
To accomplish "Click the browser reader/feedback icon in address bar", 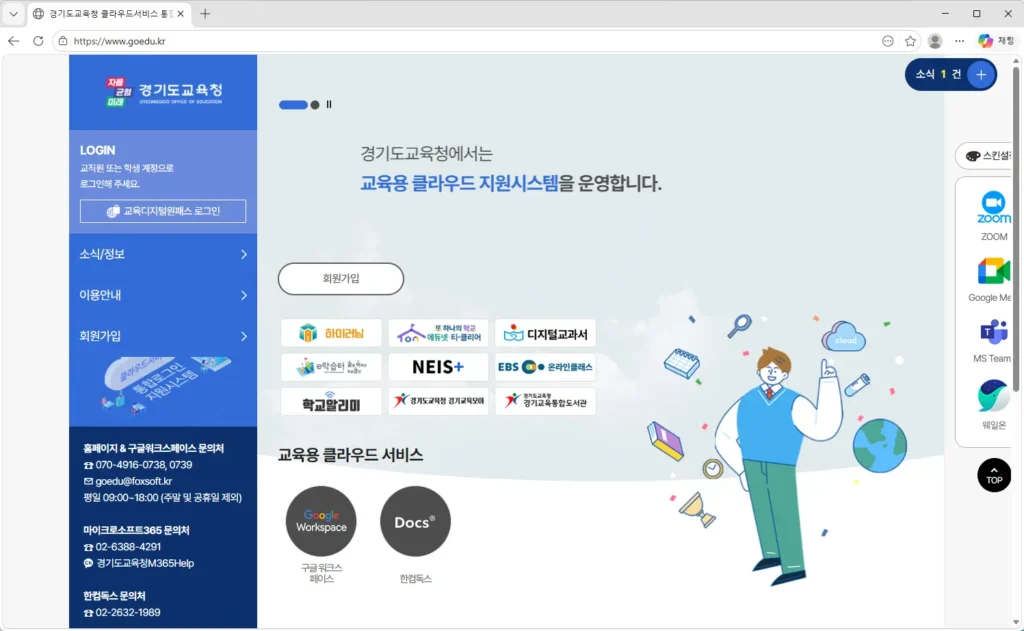I will click(x=888, y=41).
